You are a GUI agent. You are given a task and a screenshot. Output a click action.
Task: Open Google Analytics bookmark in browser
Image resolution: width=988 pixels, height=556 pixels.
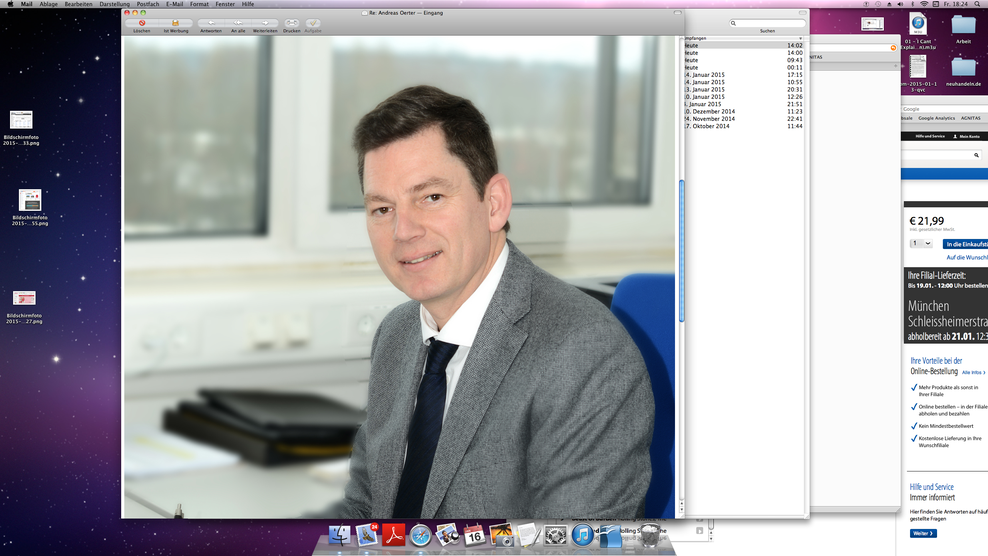coord(936,118)
